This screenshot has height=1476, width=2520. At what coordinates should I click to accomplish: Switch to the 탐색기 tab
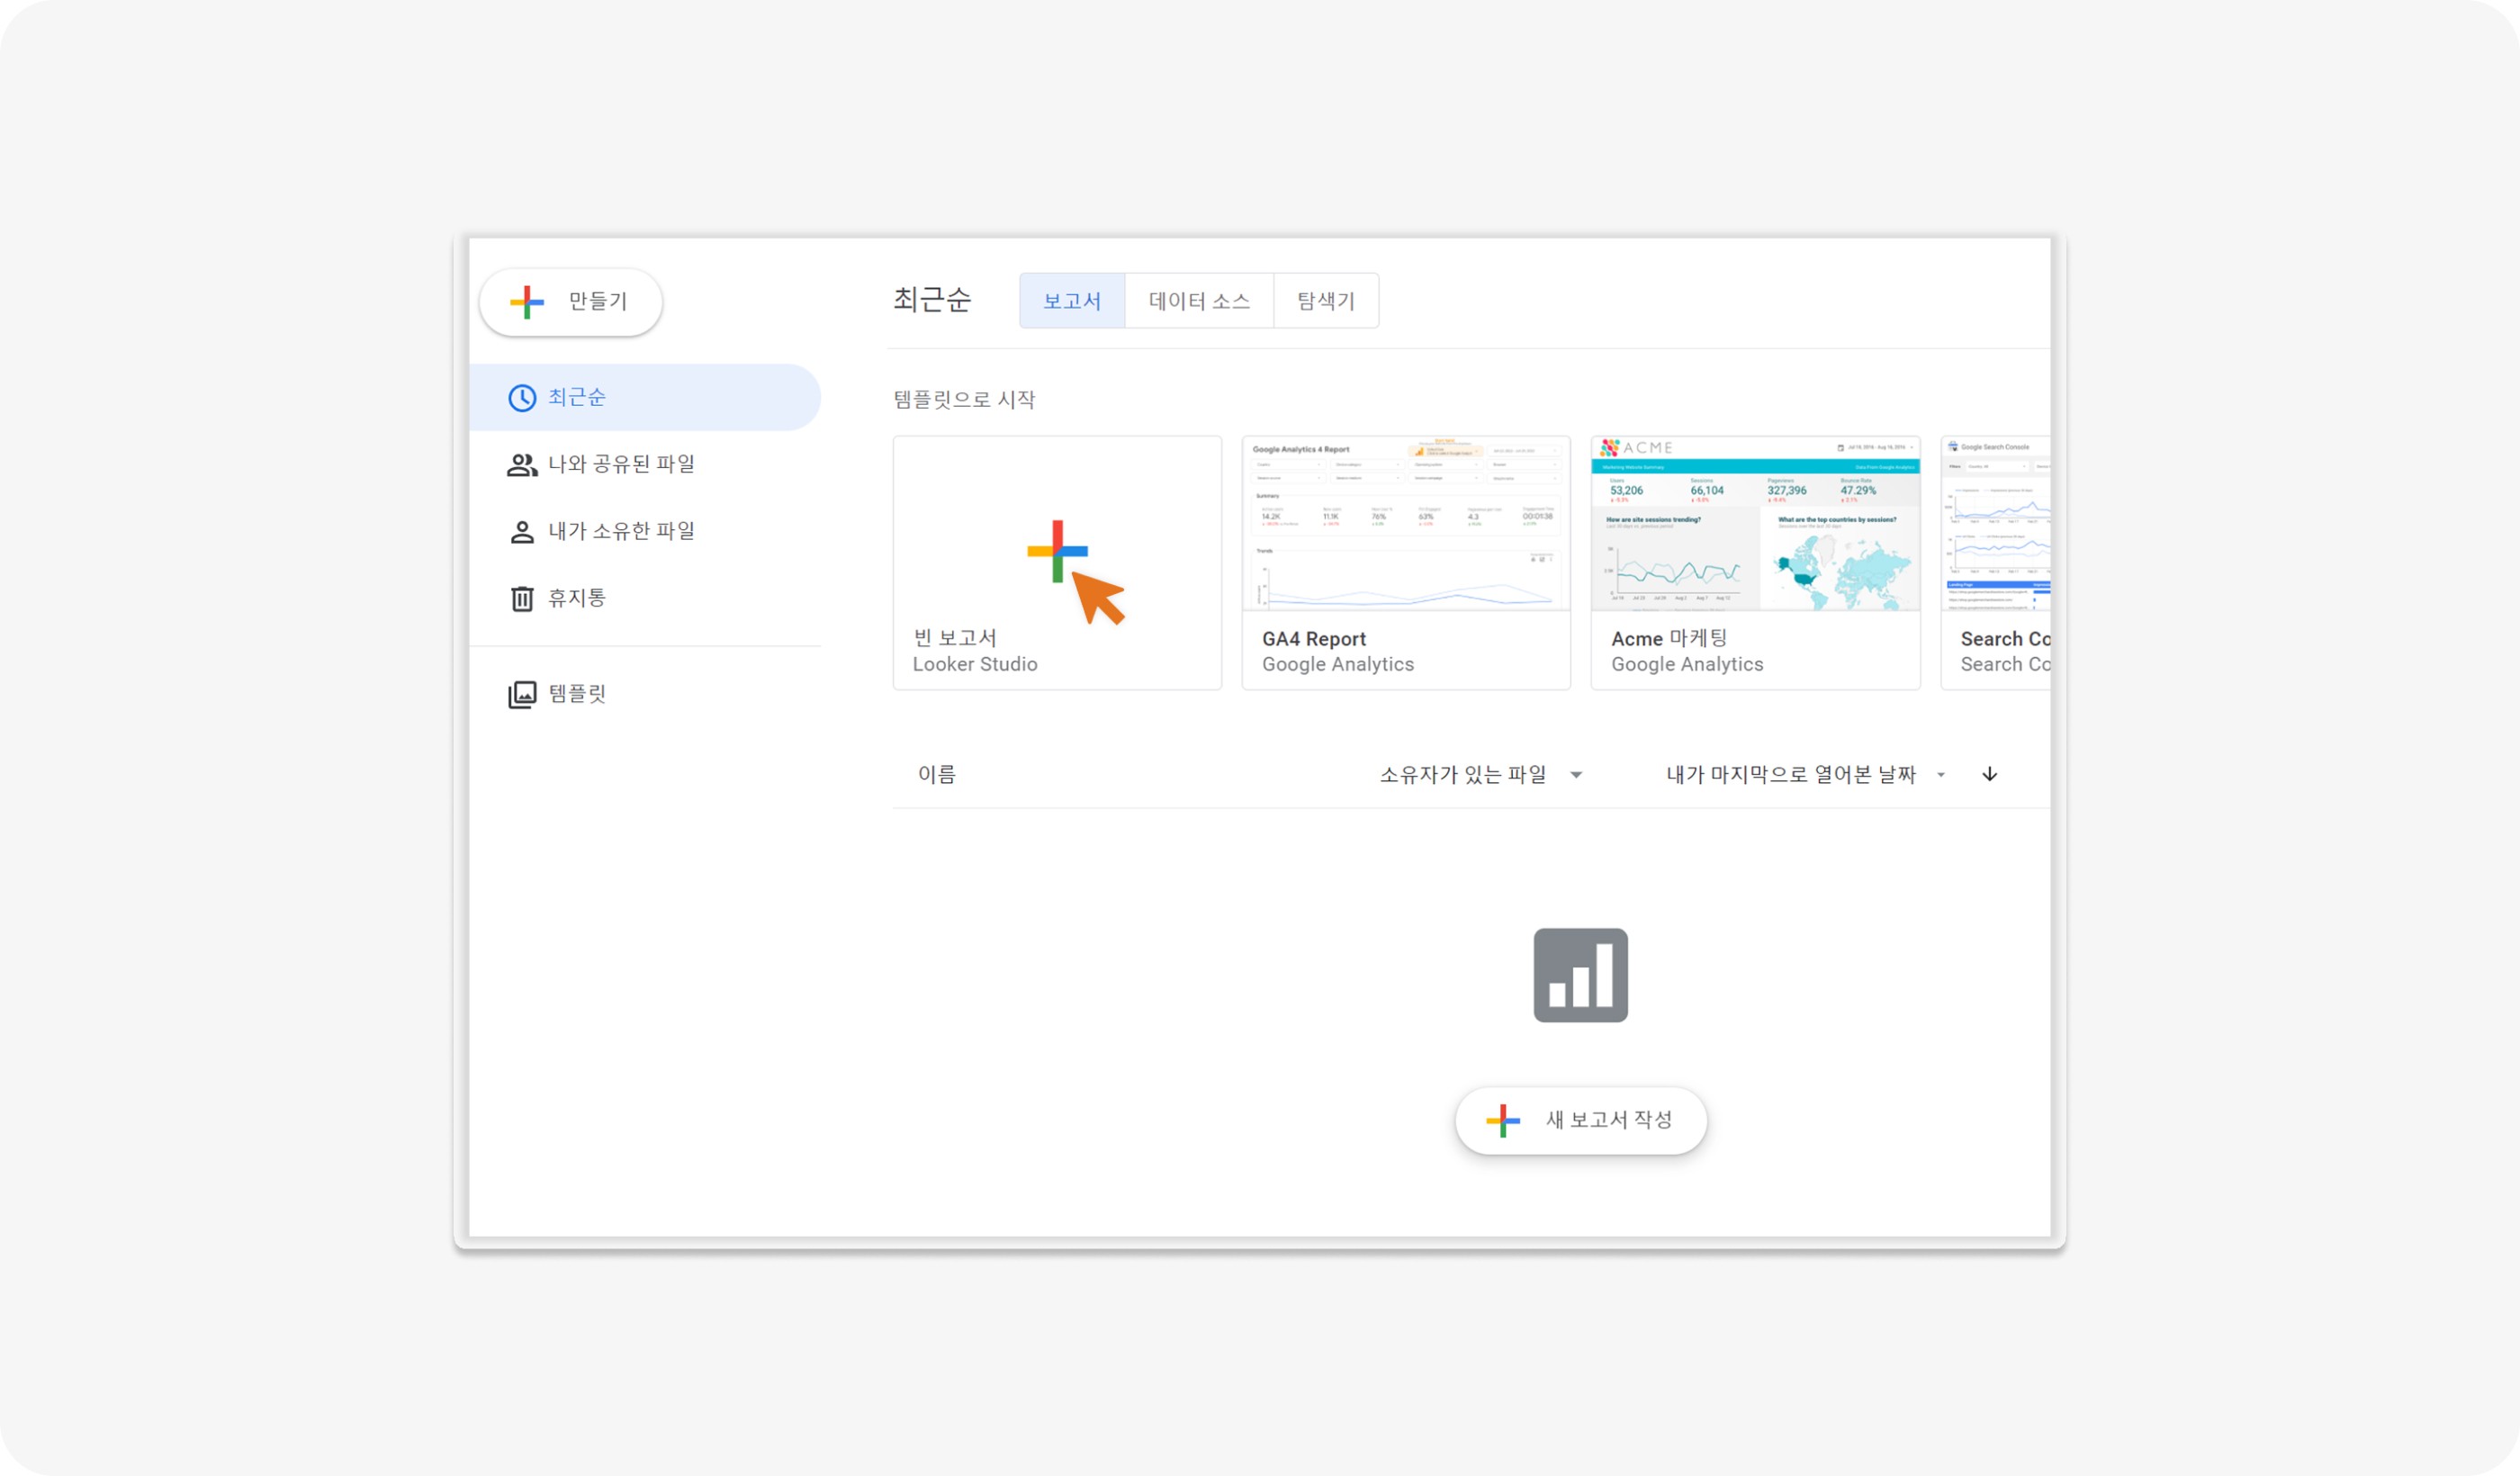[x=1326, y=301]
